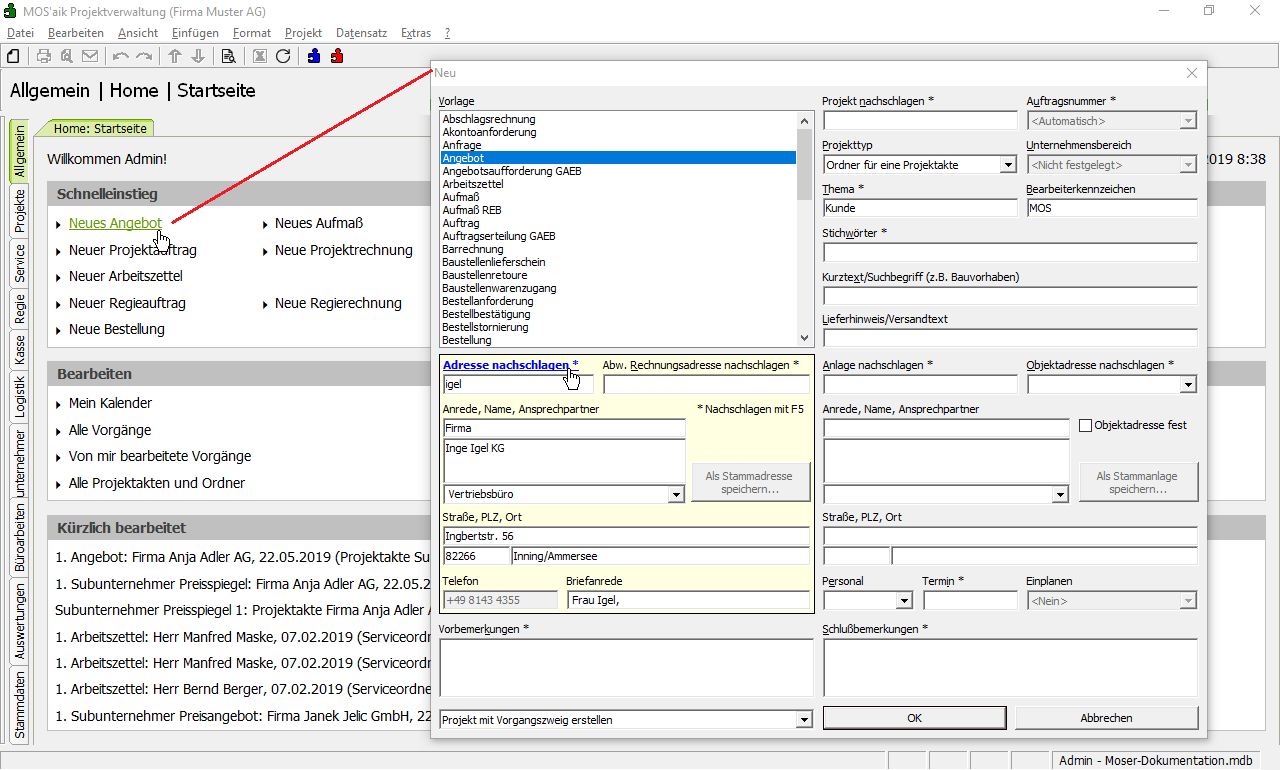Click the red puzzle piece icon
1280x770 pixels.
click(337, 56)
